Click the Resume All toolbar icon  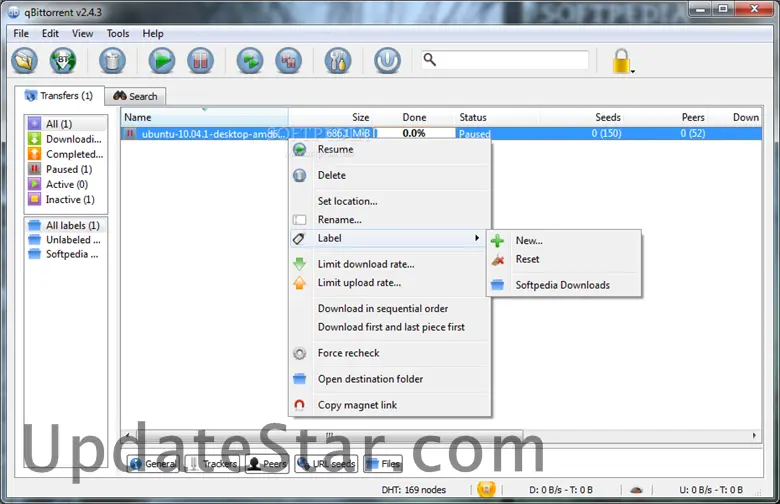click(250, 61)
